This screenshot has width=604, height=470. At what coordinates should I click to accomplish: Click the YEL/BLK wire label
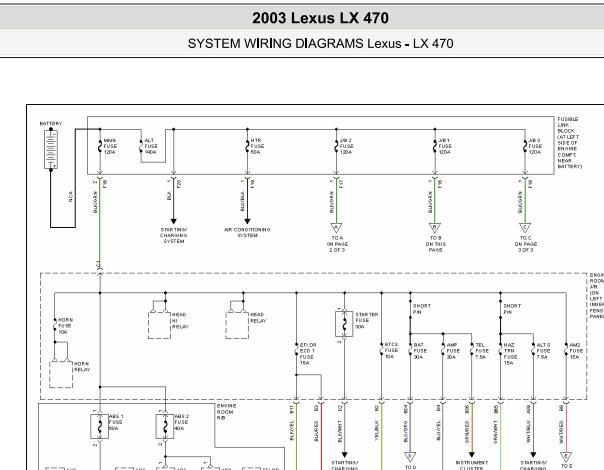tap(376, 431)
